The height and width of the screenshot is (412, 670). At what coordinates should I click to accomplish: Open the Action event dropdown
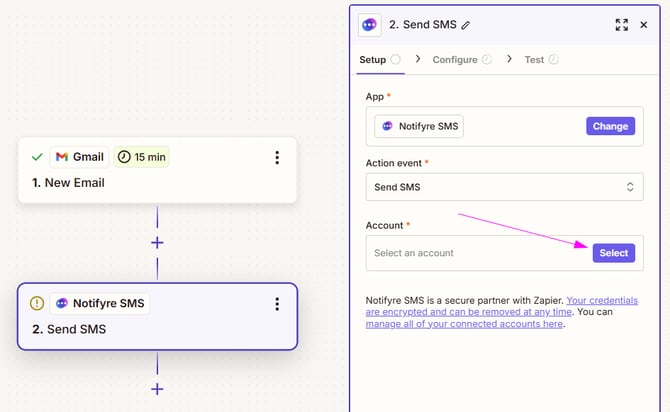click(504, 187)
